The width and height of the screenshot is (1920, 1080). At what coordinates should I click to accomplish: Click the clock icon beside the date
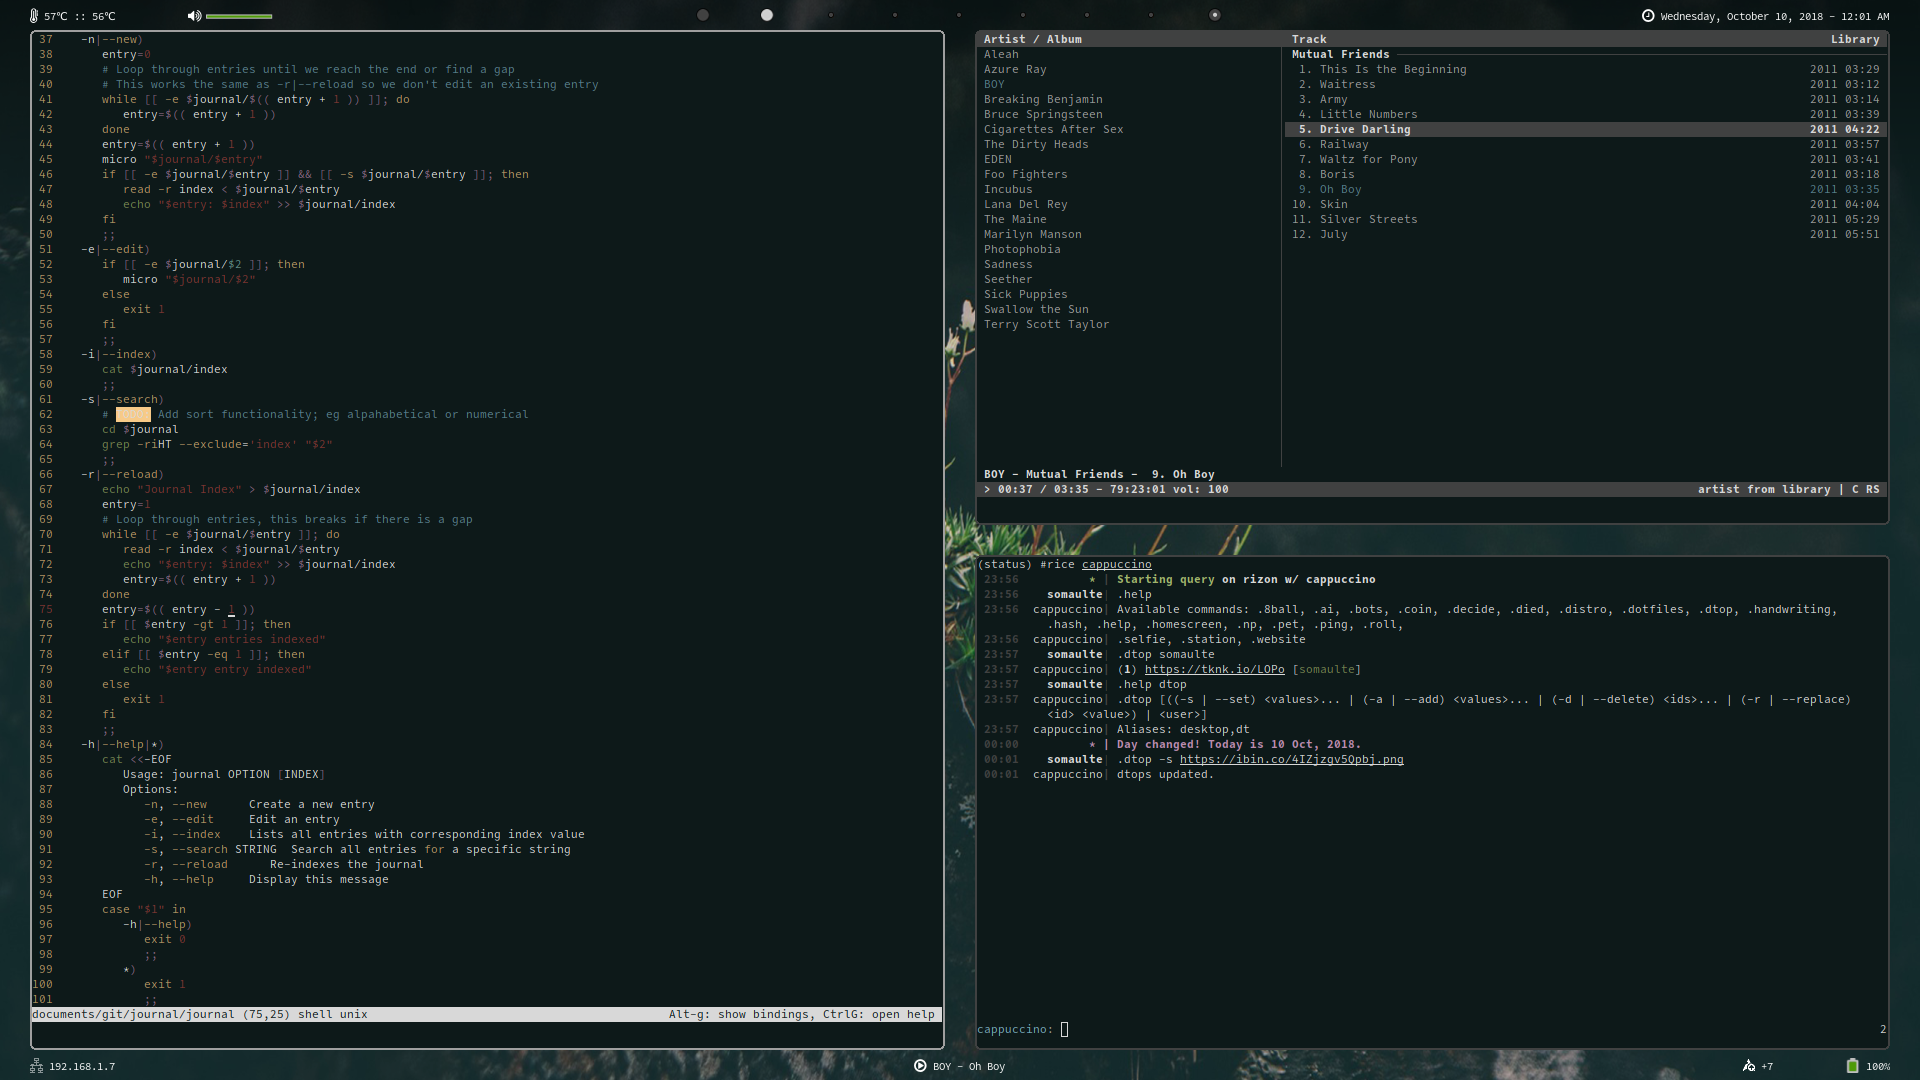pos(1648,16)
